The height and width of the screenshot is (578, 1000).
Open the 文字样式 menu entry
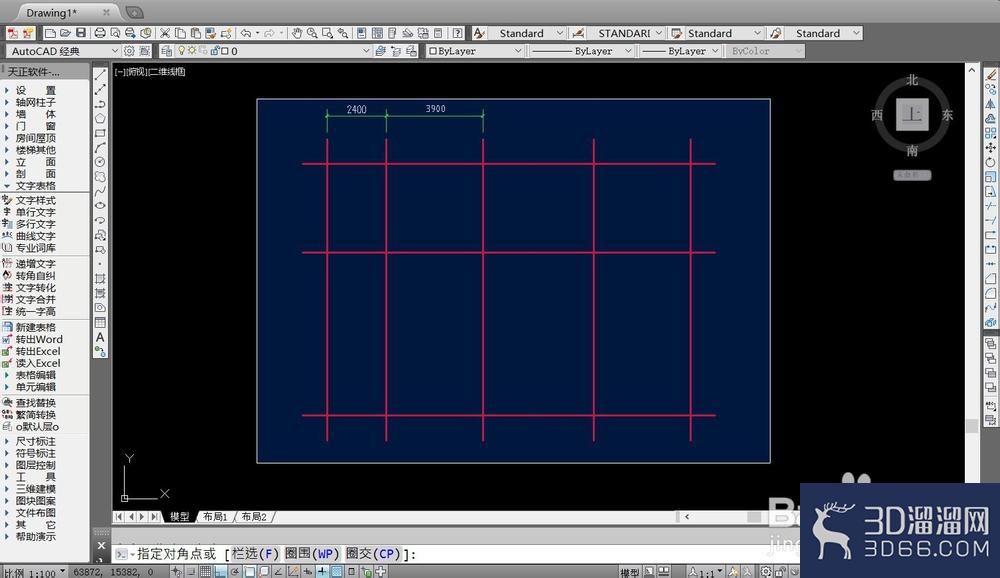(35, 200)
